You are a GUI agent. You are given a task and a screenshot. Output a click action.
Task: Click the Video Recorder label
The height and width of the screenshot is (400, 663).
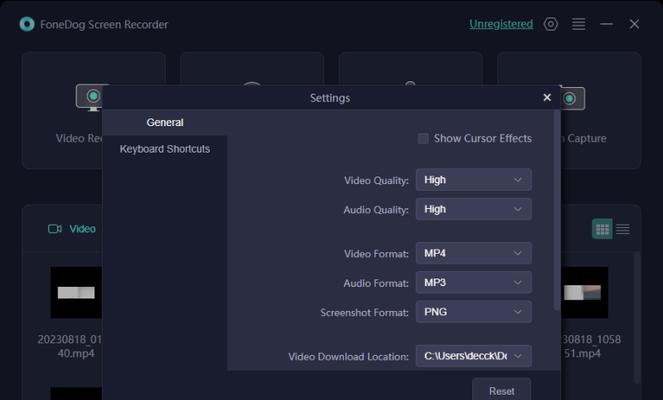click(79, 138)
